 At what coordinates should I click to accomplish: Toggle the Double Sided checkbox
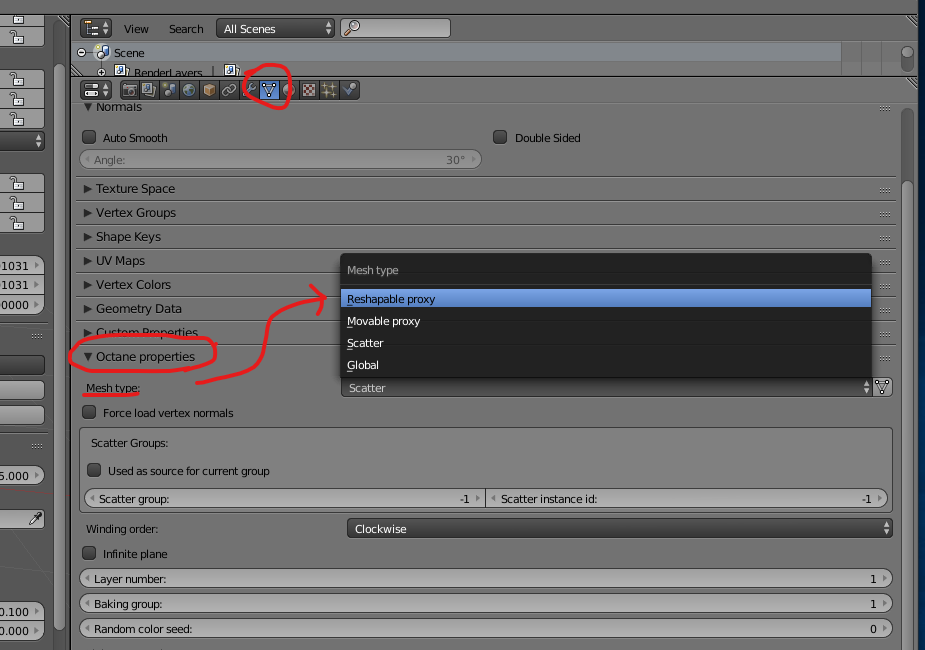[500, 137]
